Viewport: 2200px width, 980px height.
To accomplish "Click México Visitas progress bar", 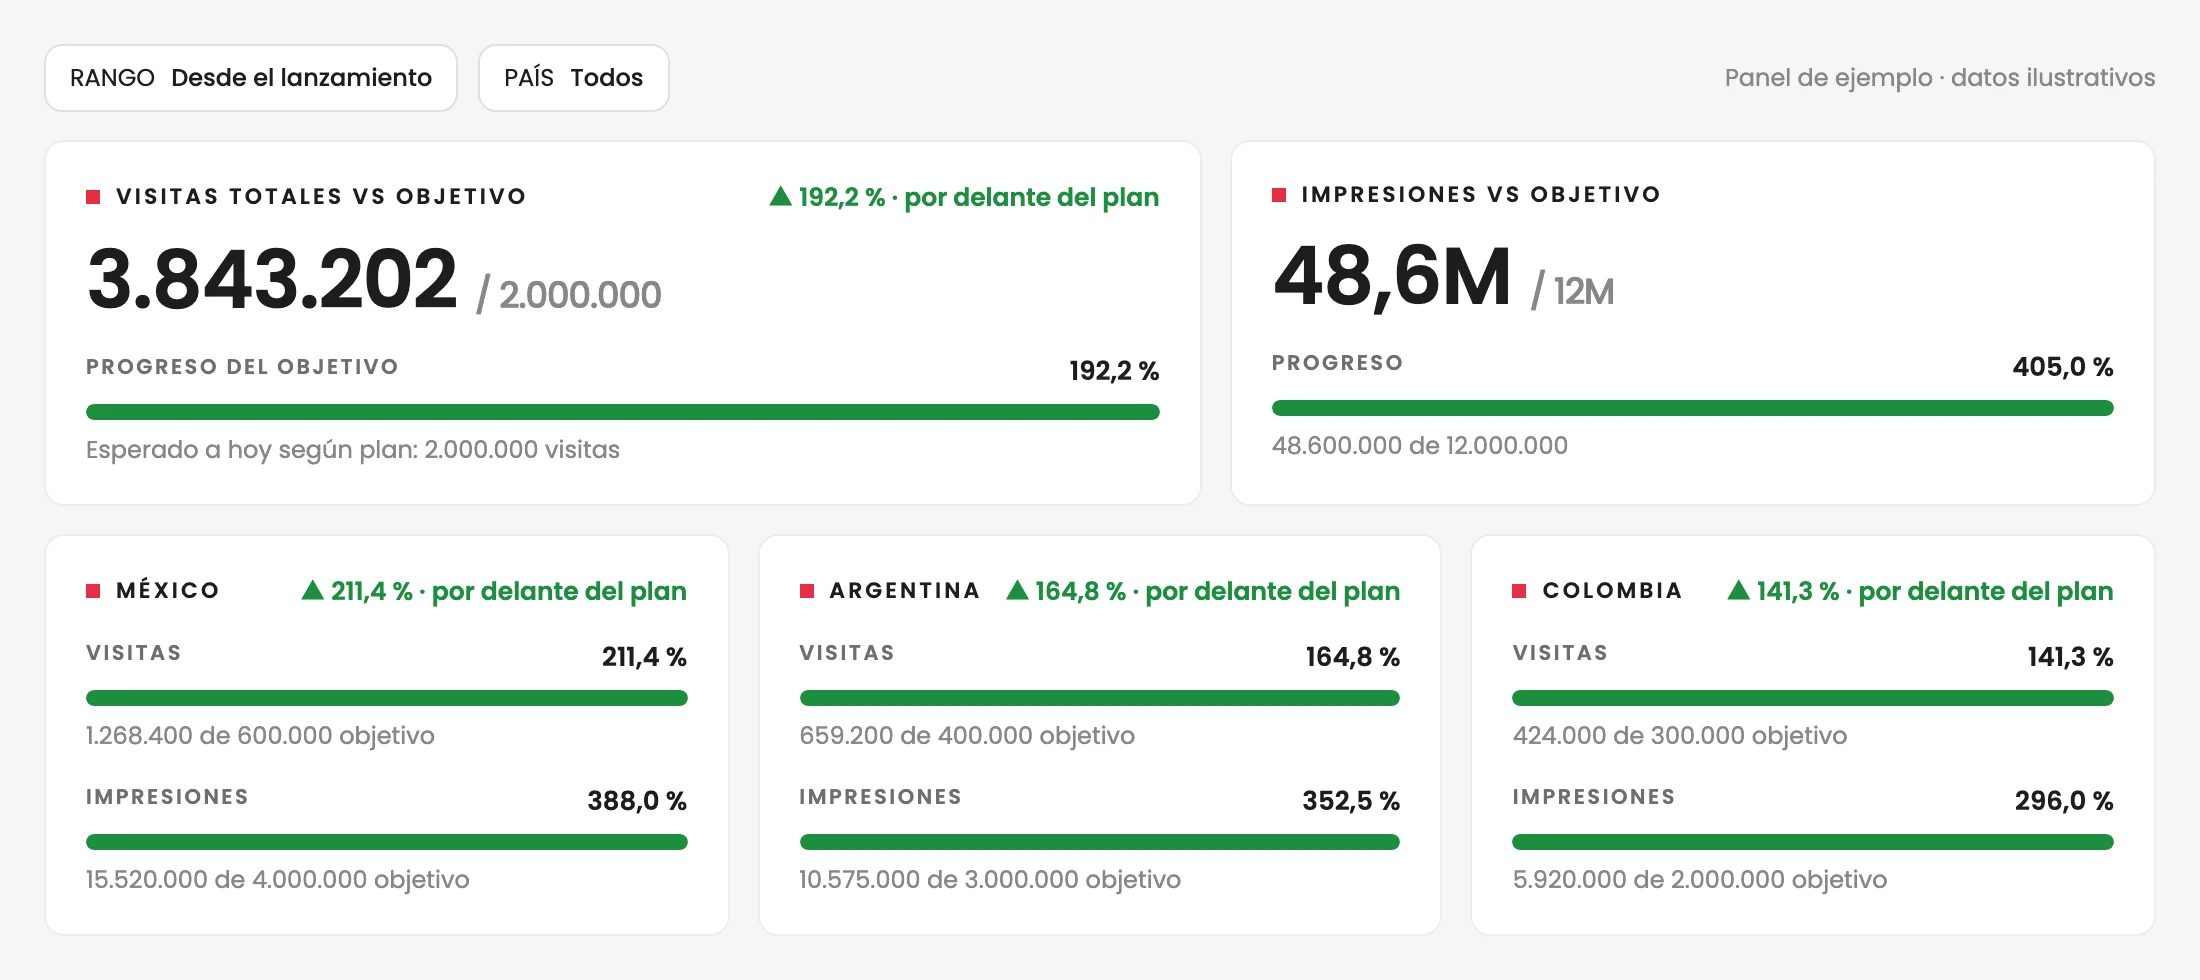I will pos(387,698).
